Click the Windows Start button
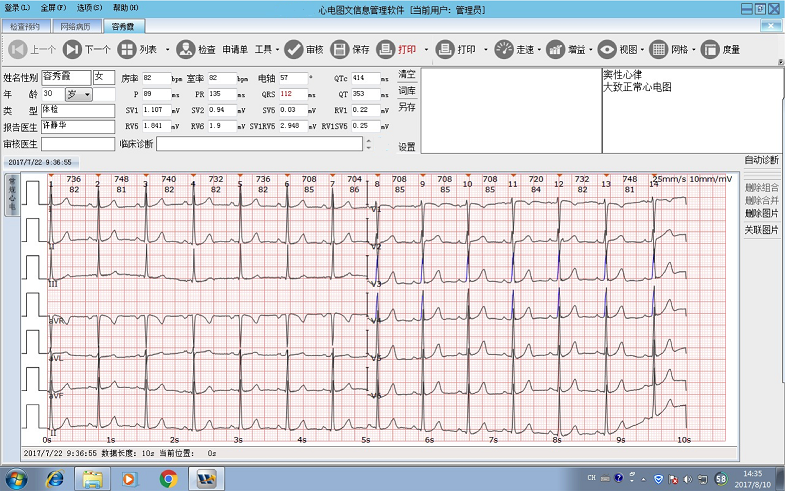This screenshot has width=785, height=491. coord(17,479)
